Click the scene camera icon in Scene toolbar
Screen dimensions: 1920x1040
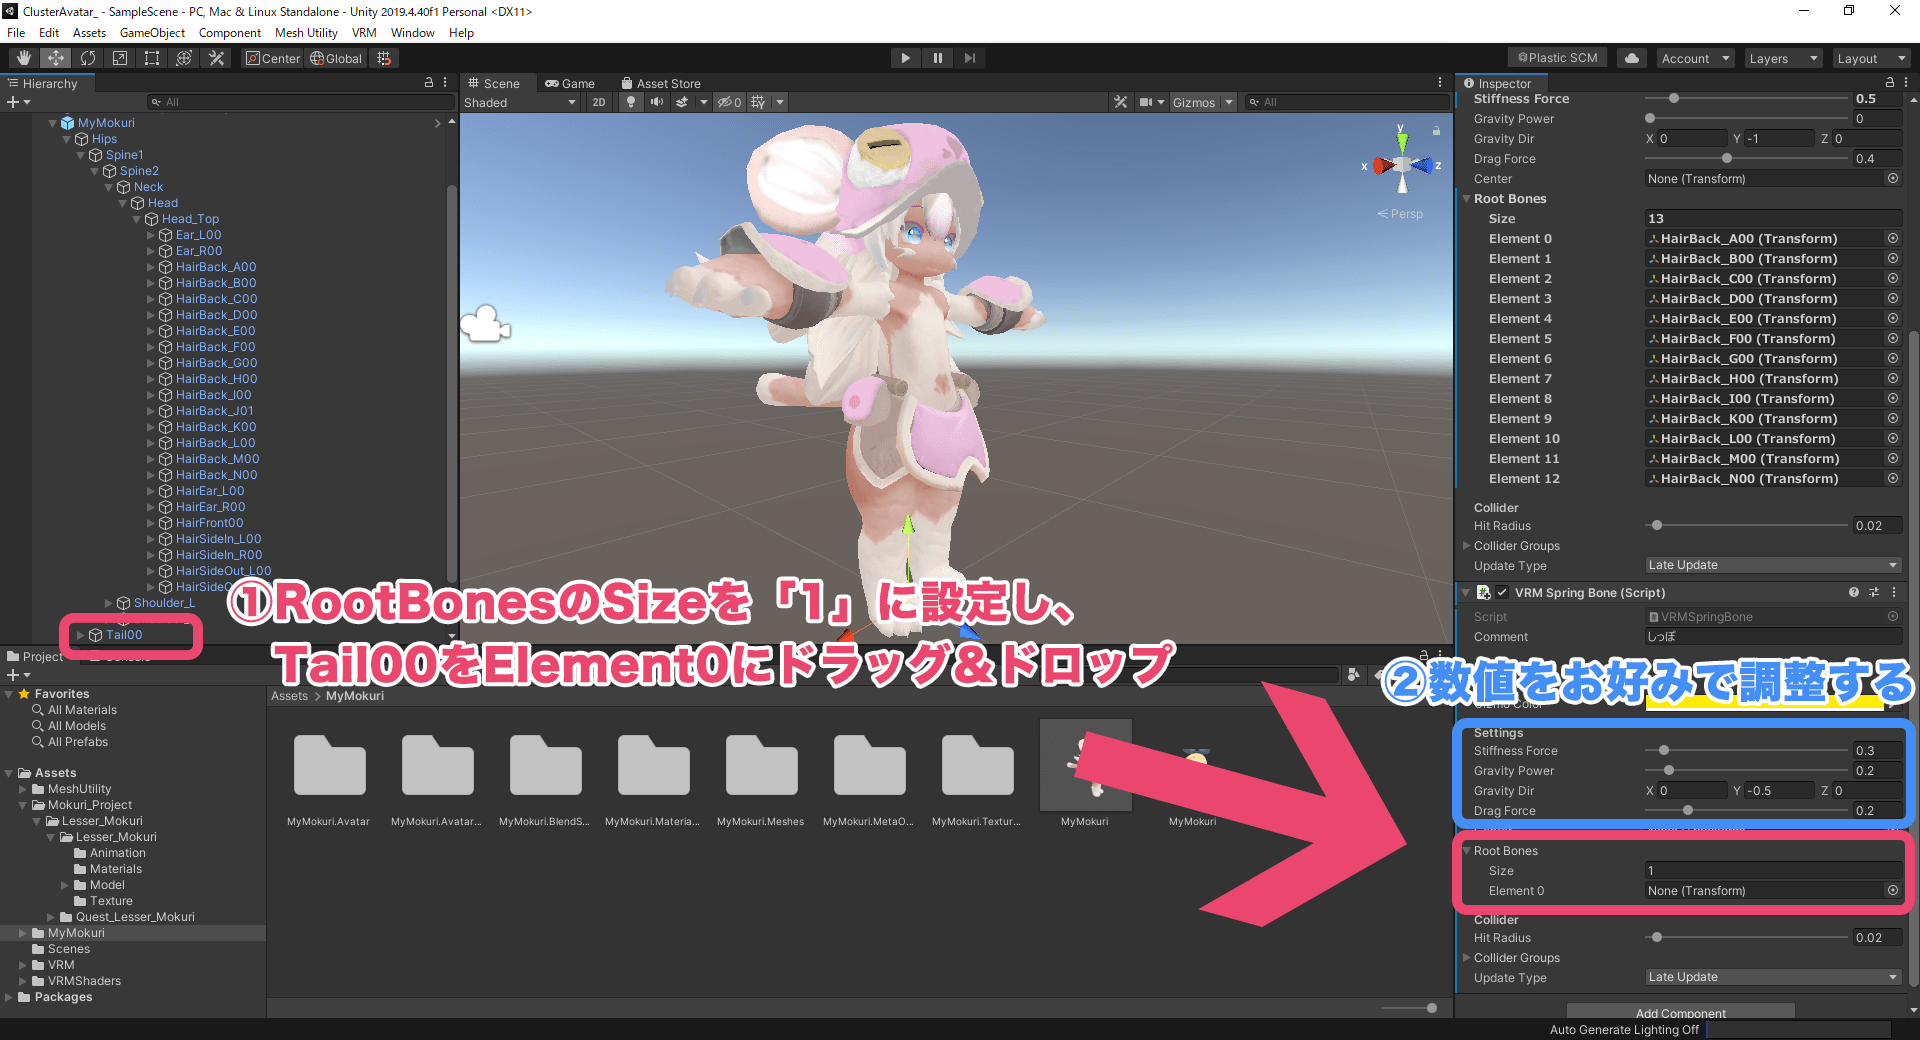click(x=1147, y=102)
